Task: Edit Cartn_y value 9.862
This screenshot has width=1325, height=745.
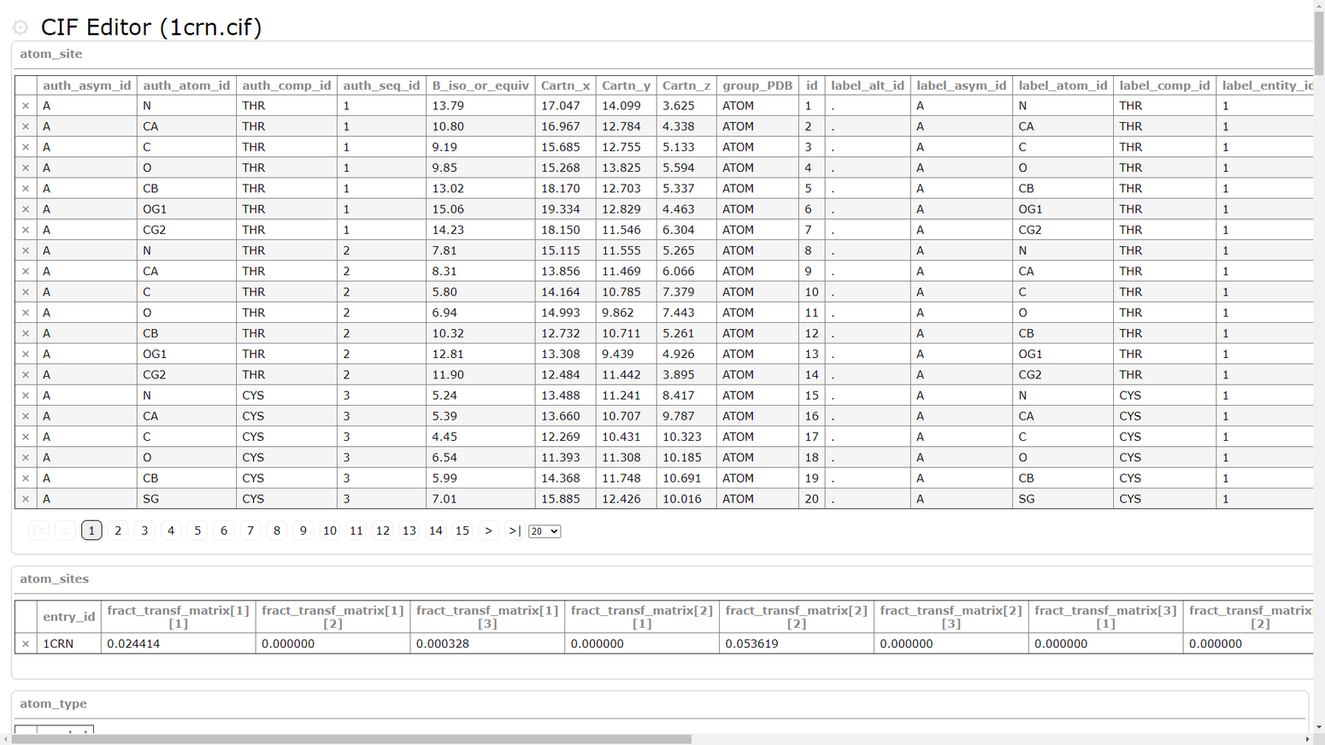Action: (x=626, y=313)
